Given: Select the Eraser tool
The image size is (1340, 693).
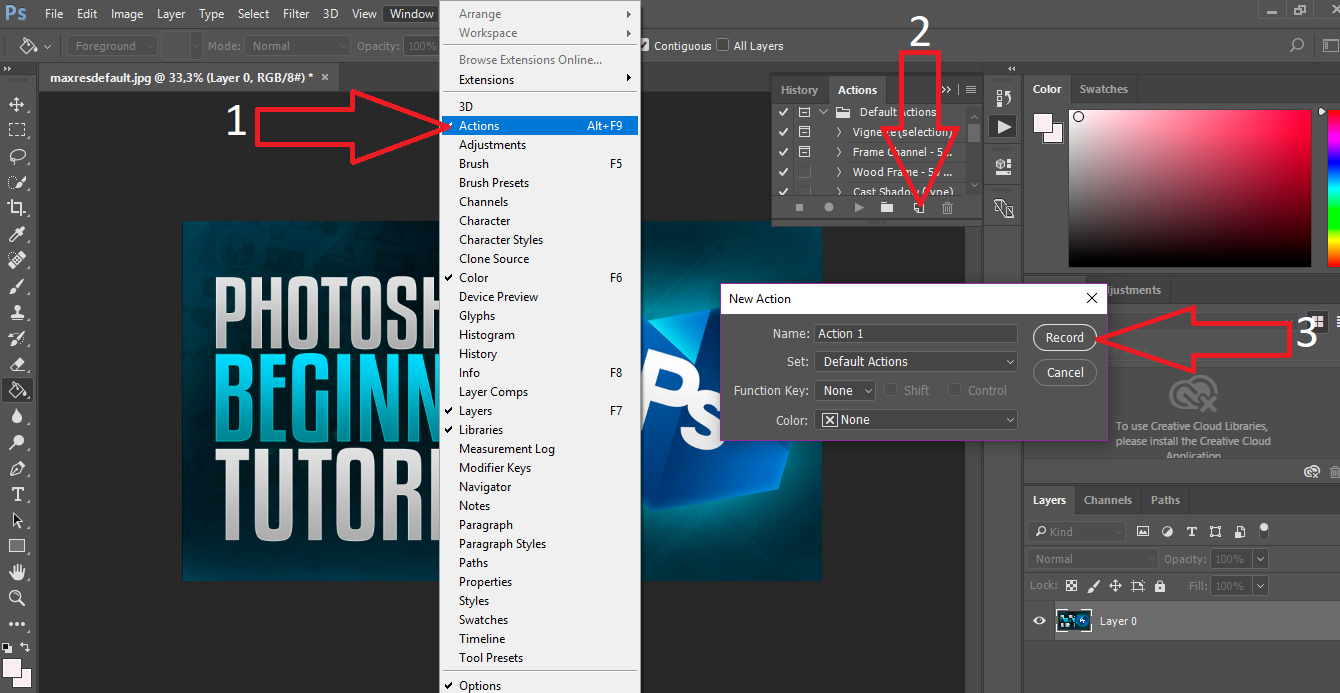Looking at the screenshot, I should pos(17,364).
